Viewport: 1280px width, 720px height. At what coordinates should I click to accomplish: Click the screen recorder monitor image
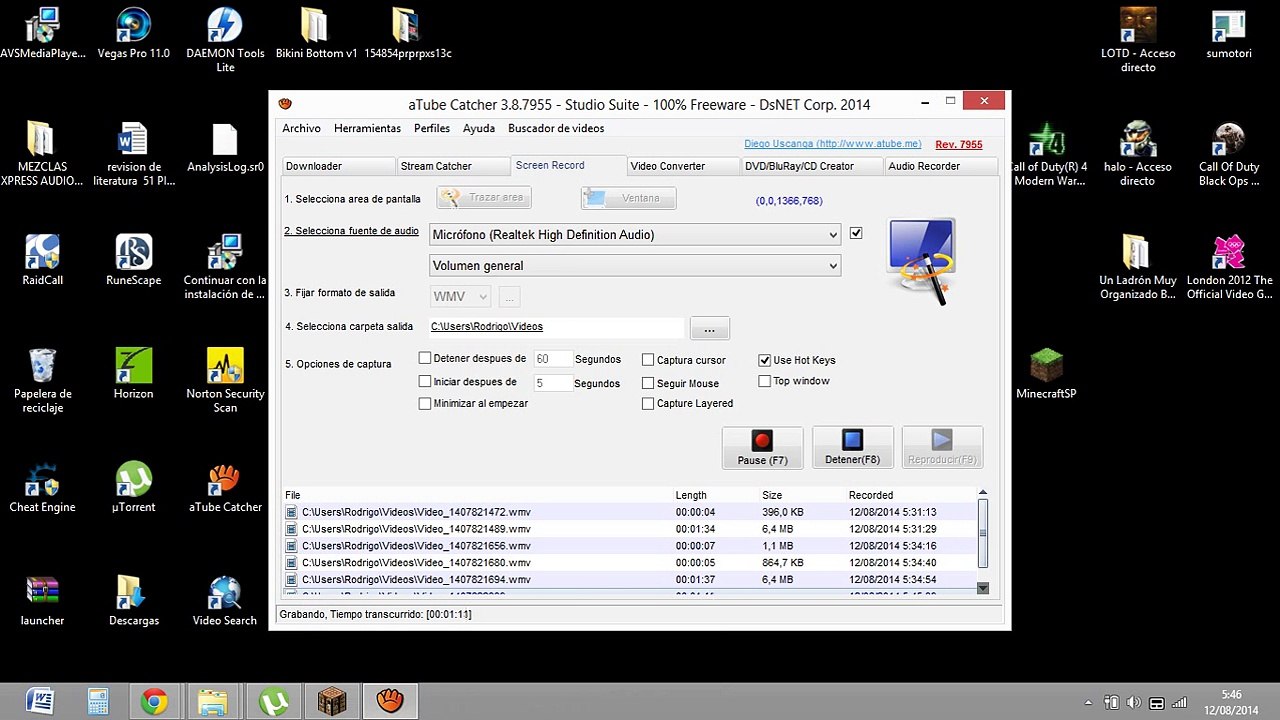(x=921, y=261)
